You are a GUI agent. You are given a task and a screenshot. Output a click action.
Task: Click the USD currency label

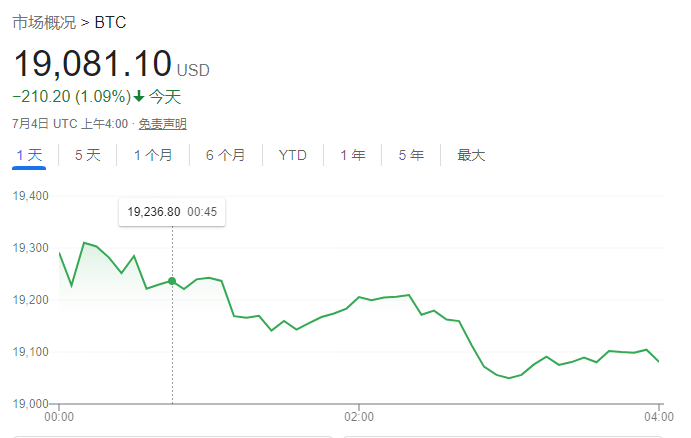193,70
